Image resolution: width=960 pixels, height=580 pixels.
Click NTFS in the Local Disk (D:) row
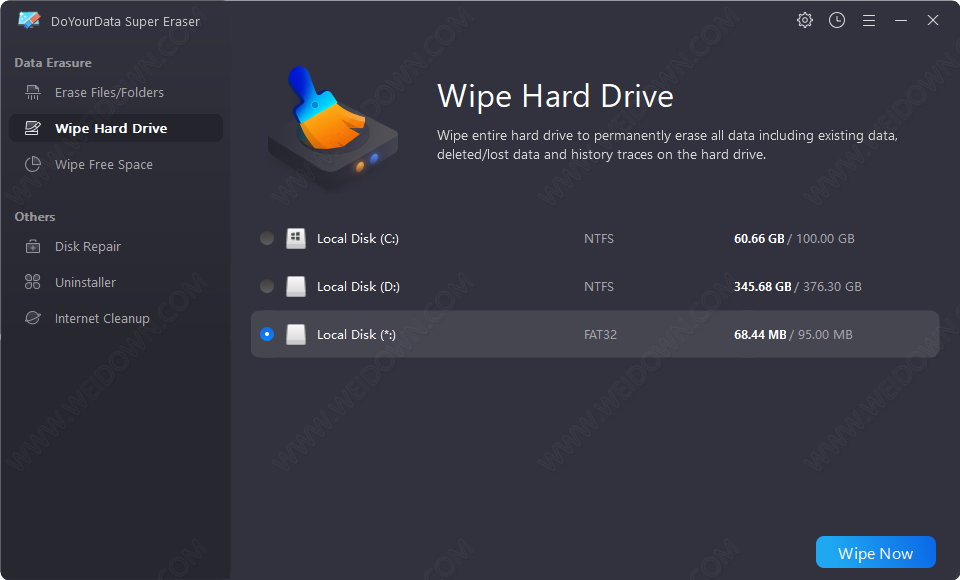click(x=599, y=287)
